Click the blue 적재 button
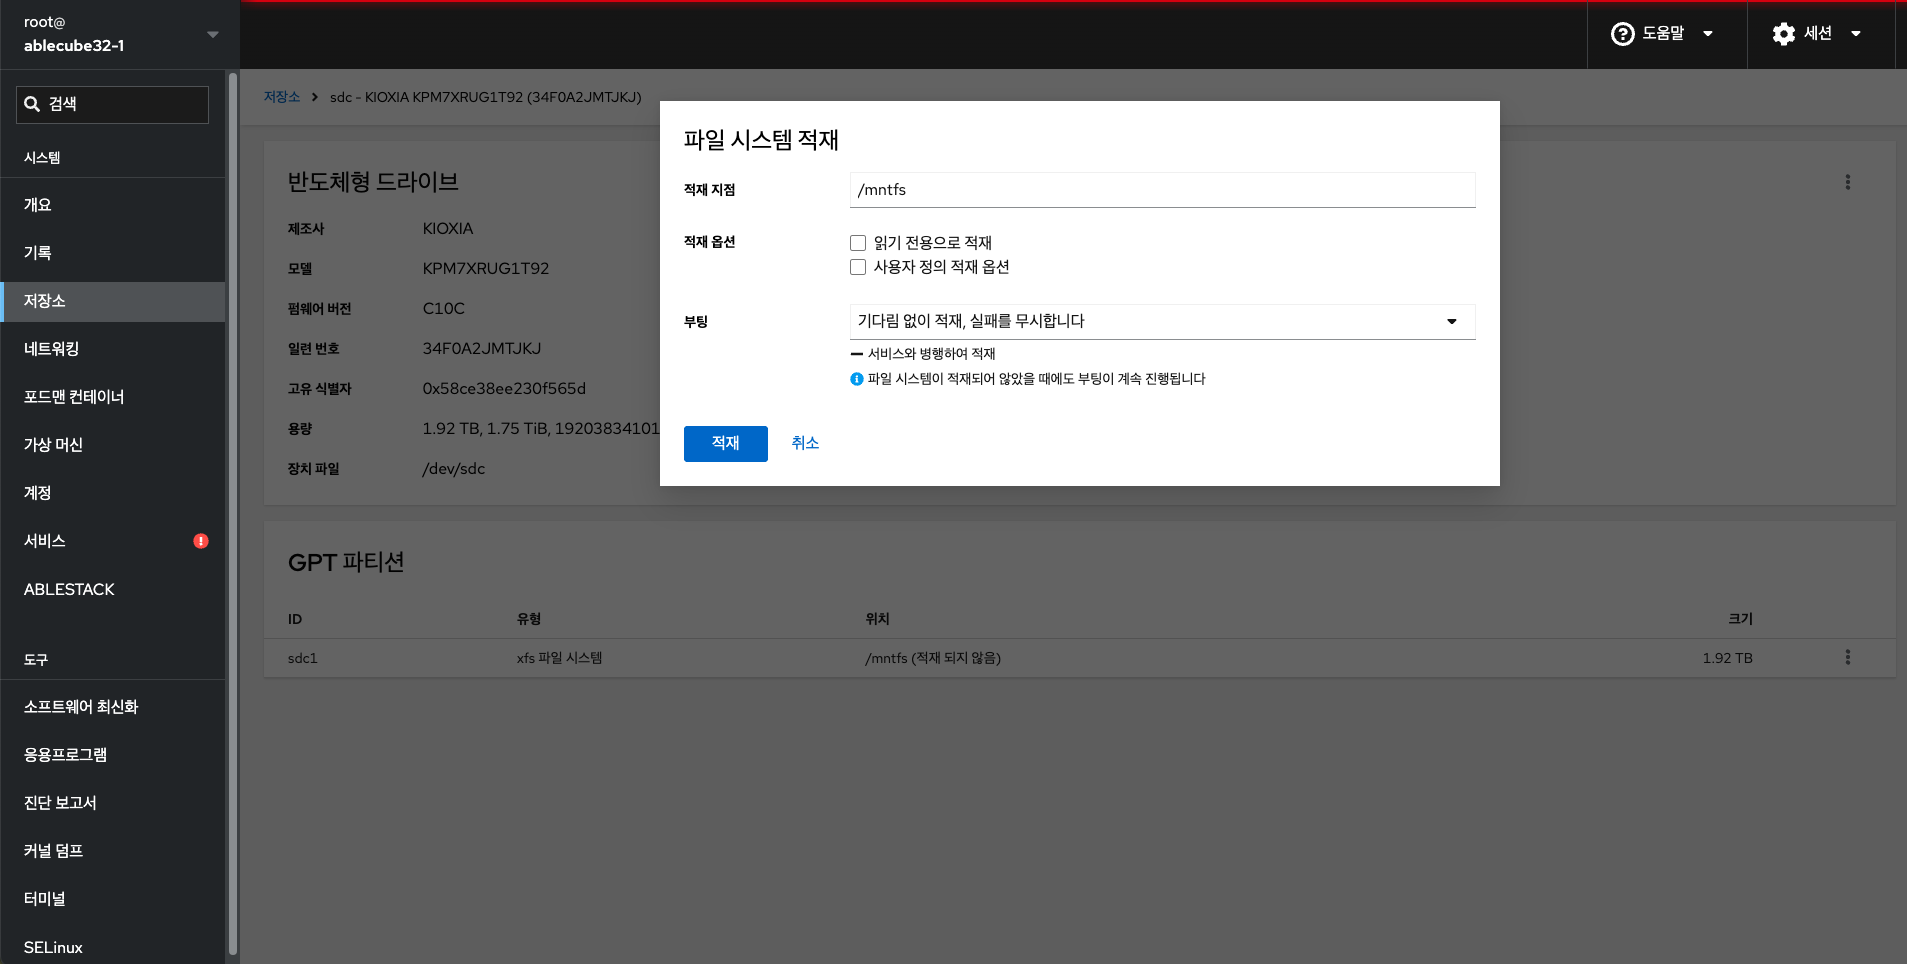Image resolution: width=1907 pixels, height=964 pixels. 725,443
